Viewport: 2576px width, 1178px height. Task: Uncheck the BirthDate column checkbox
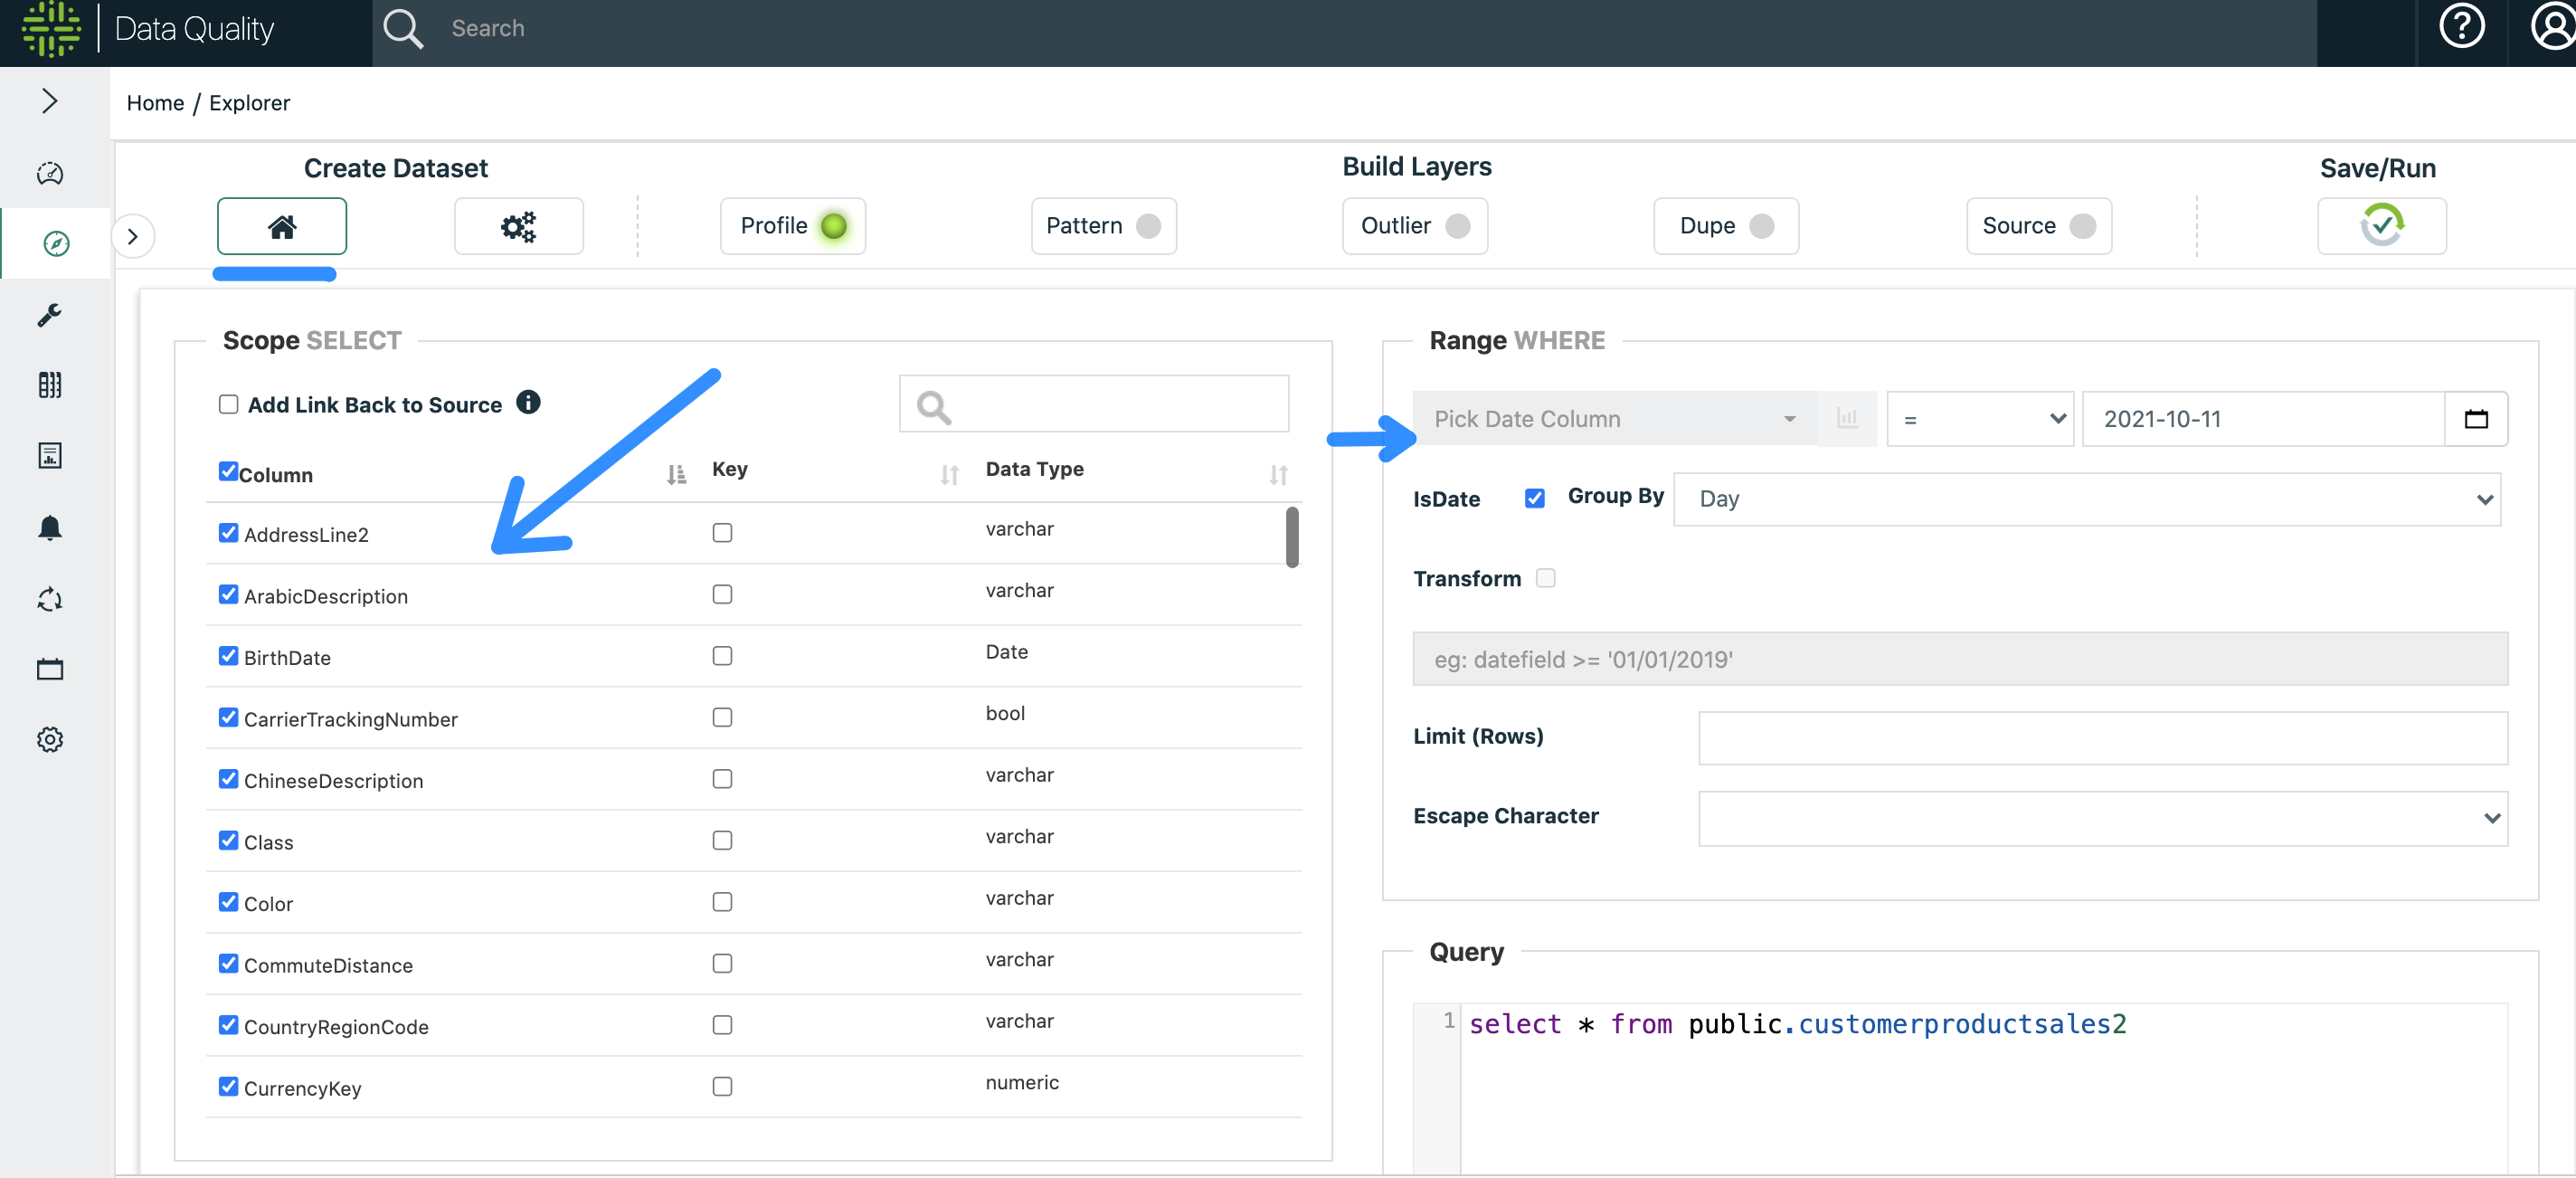click(x=229, y=656)
